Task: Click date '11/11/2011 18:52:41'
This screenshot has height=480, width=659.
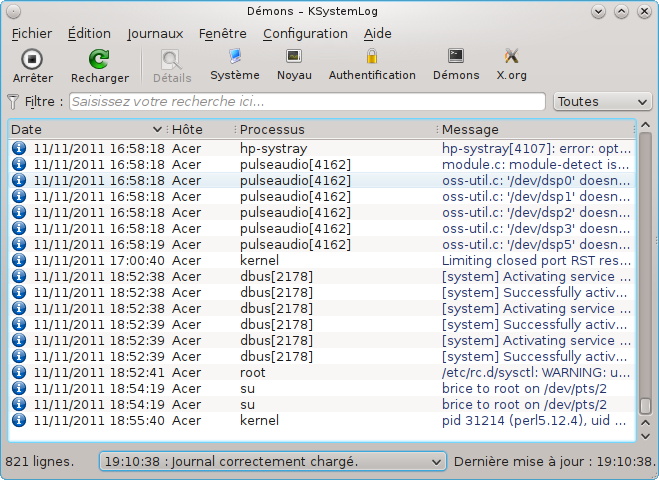Action: (99, 372)
